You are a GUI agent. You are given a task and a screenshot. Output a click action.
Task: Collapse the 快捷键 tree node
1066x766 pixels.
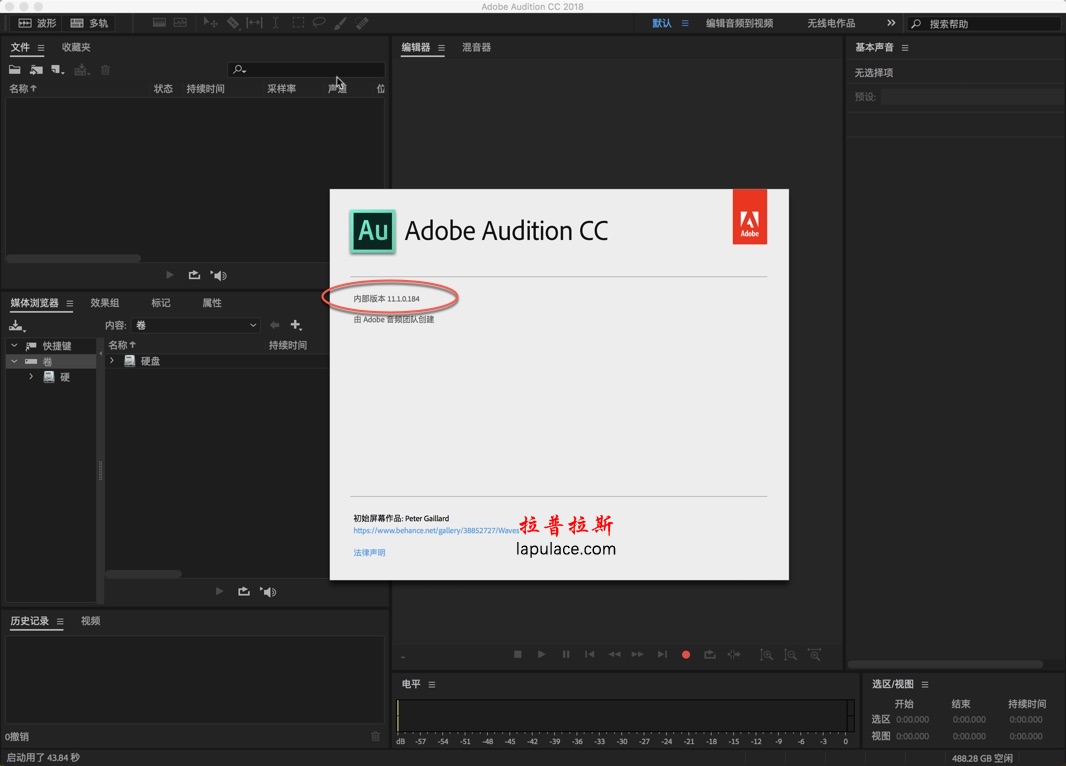(x=14, y=345)
